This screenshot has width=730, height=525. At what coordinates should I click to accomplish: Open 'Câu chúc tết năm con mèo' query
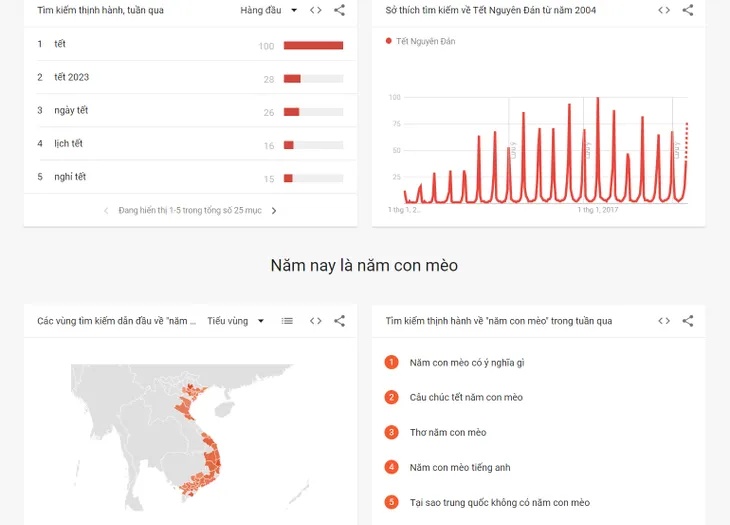pyautogui.click(x=466, y=397)
